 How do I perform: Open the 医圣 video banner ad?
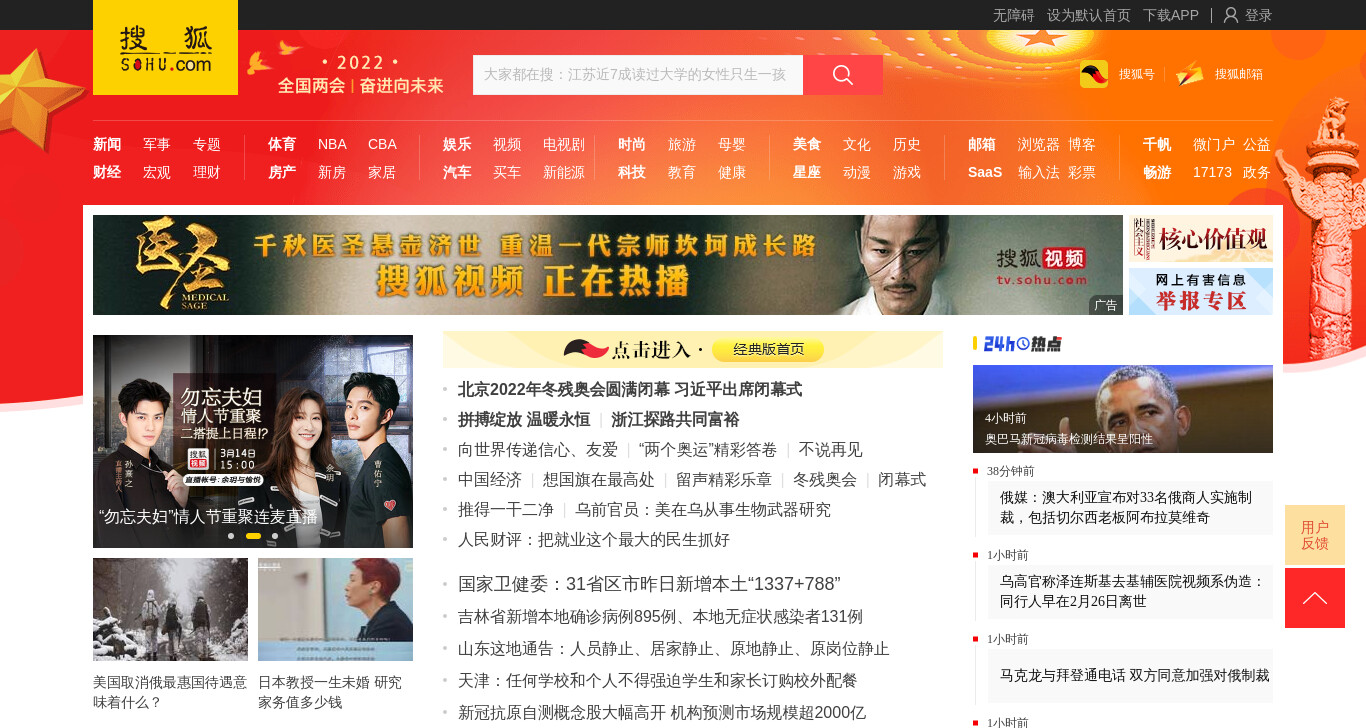[x=608, y=265]
